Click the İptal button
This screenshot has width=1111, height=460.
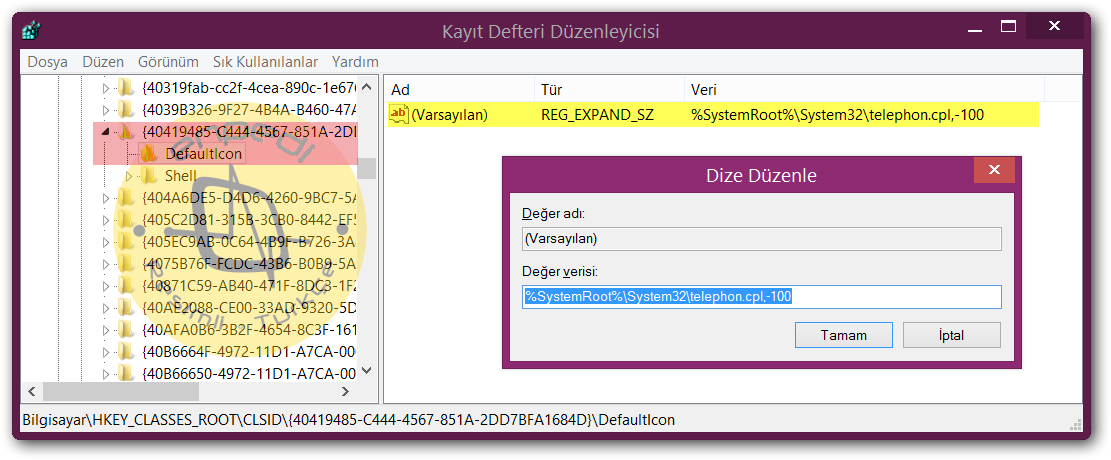952,335
